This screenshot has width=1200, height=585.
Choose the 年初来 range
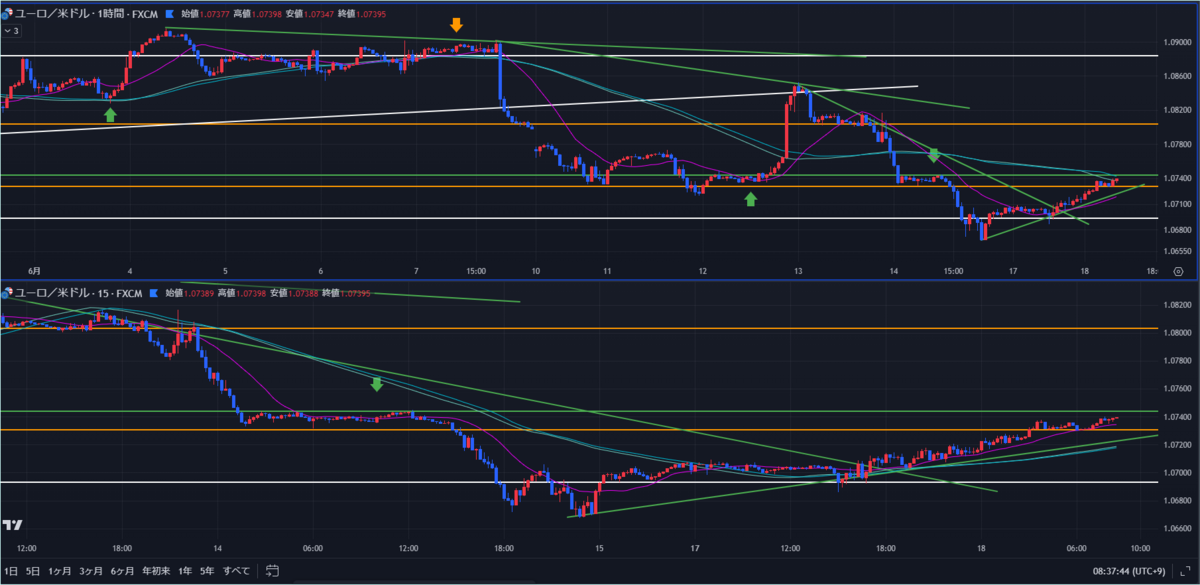coord(157,570)
